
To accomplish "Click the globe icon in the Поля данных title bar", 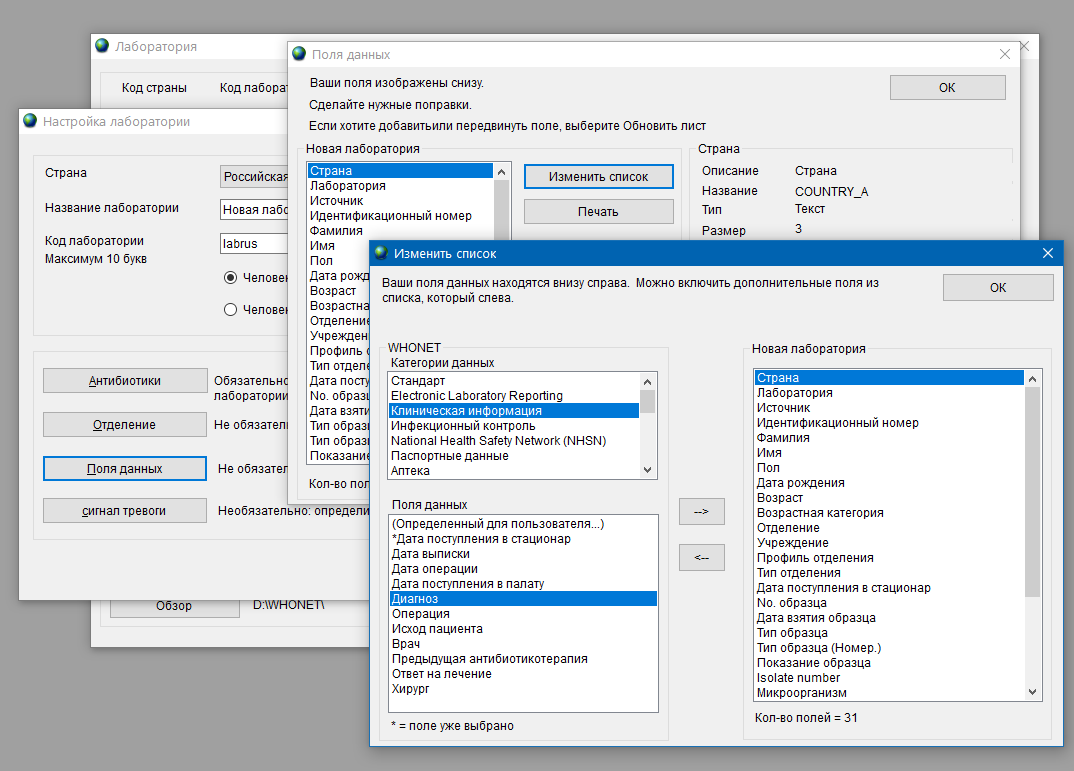I will pyautogui.click(x=299, y=54).
